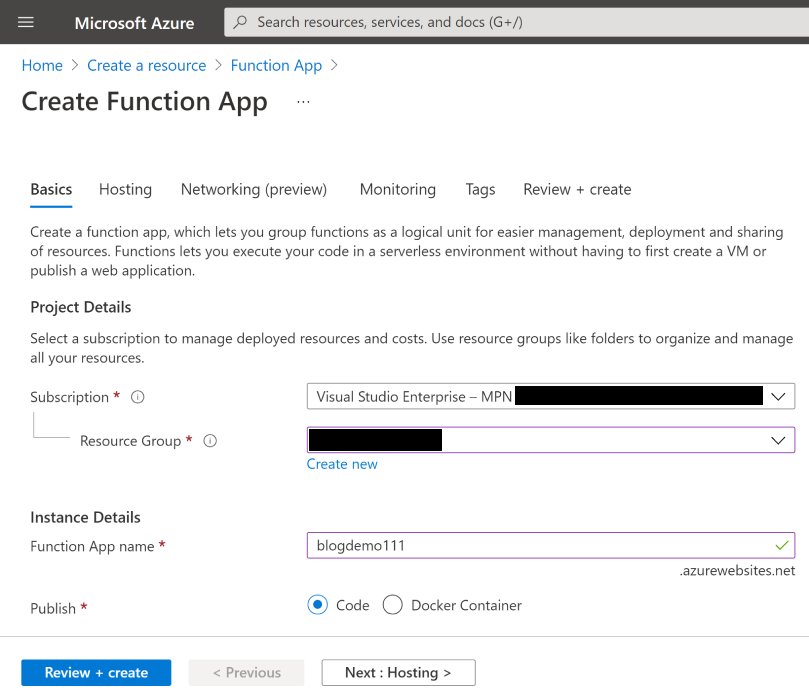
Task: Click Next : Hosting button
Action: [398, 672]
